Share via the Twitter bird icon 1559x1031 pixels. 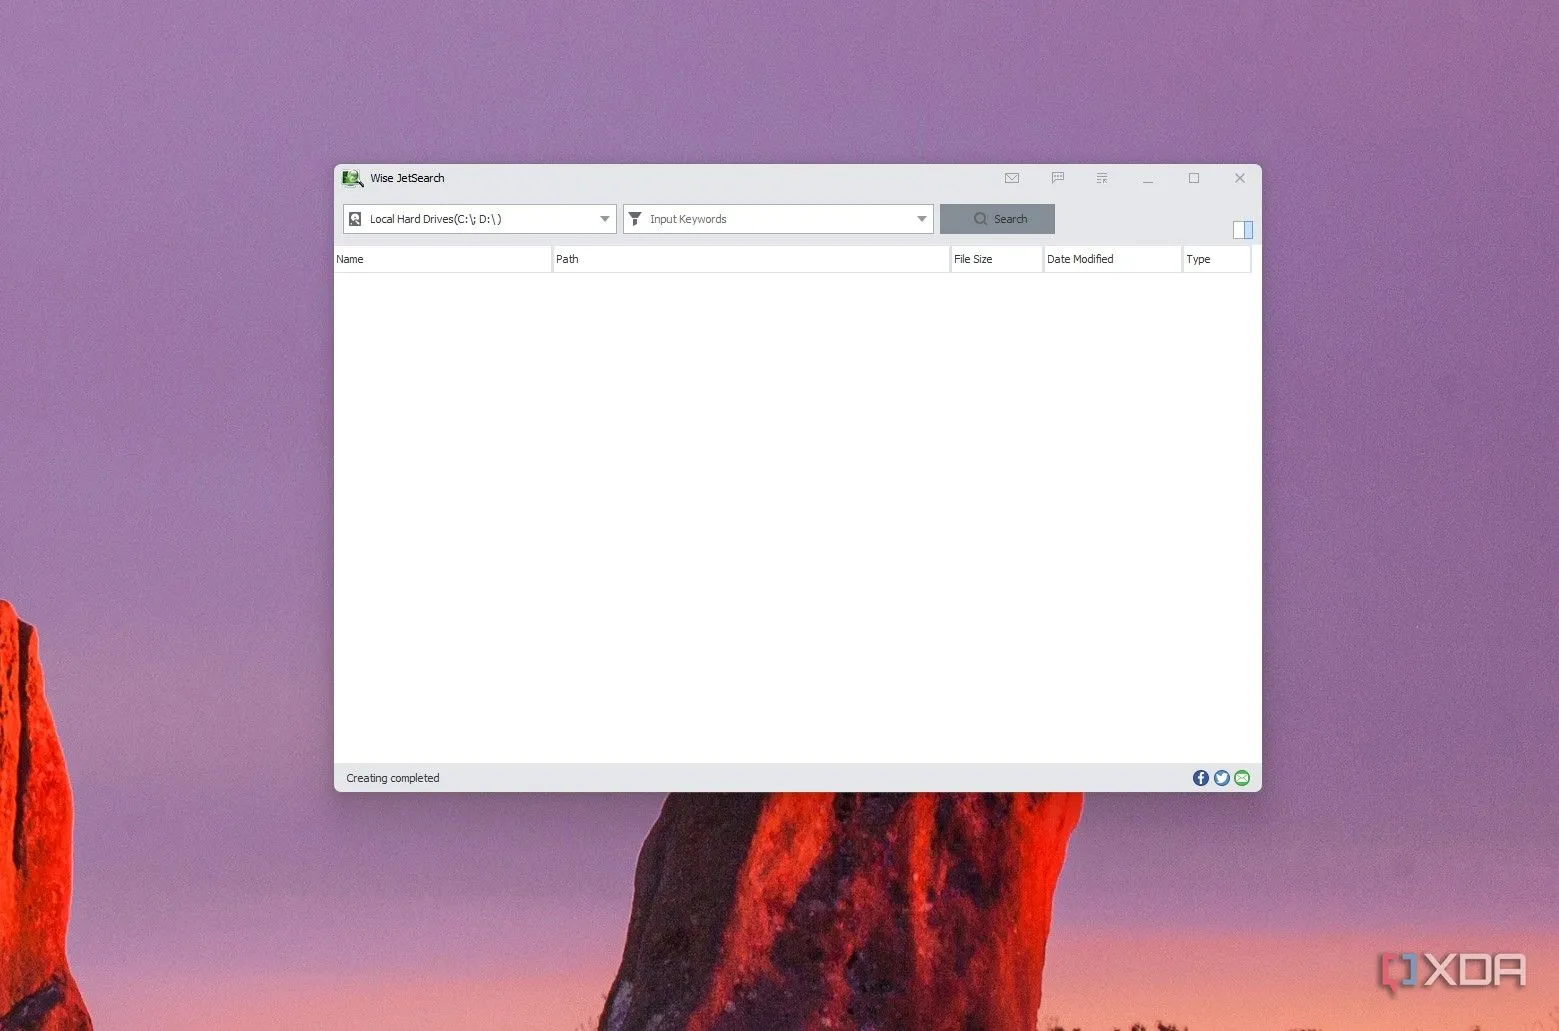pos(1221,778)
